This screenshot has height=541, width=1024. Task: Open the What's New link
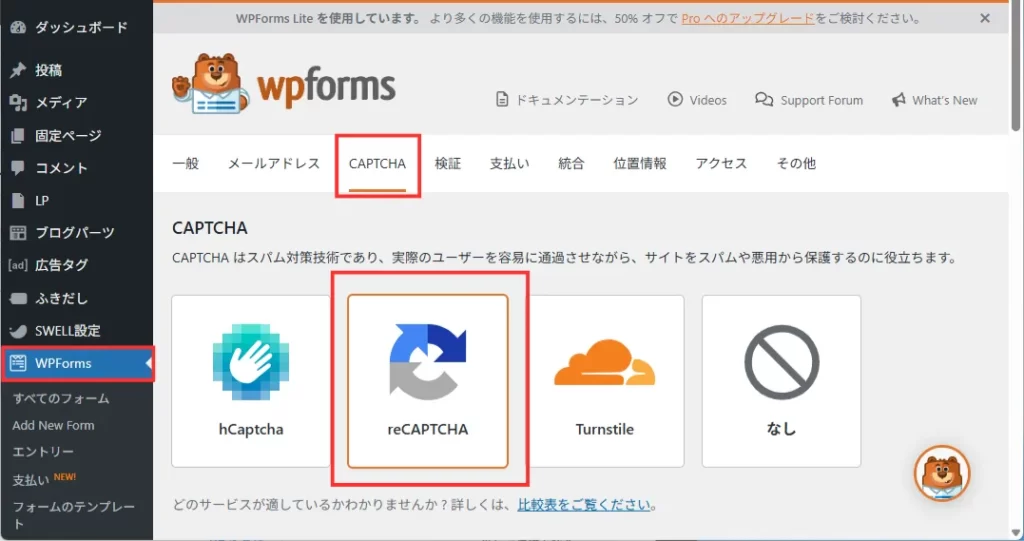pos(935,100)
